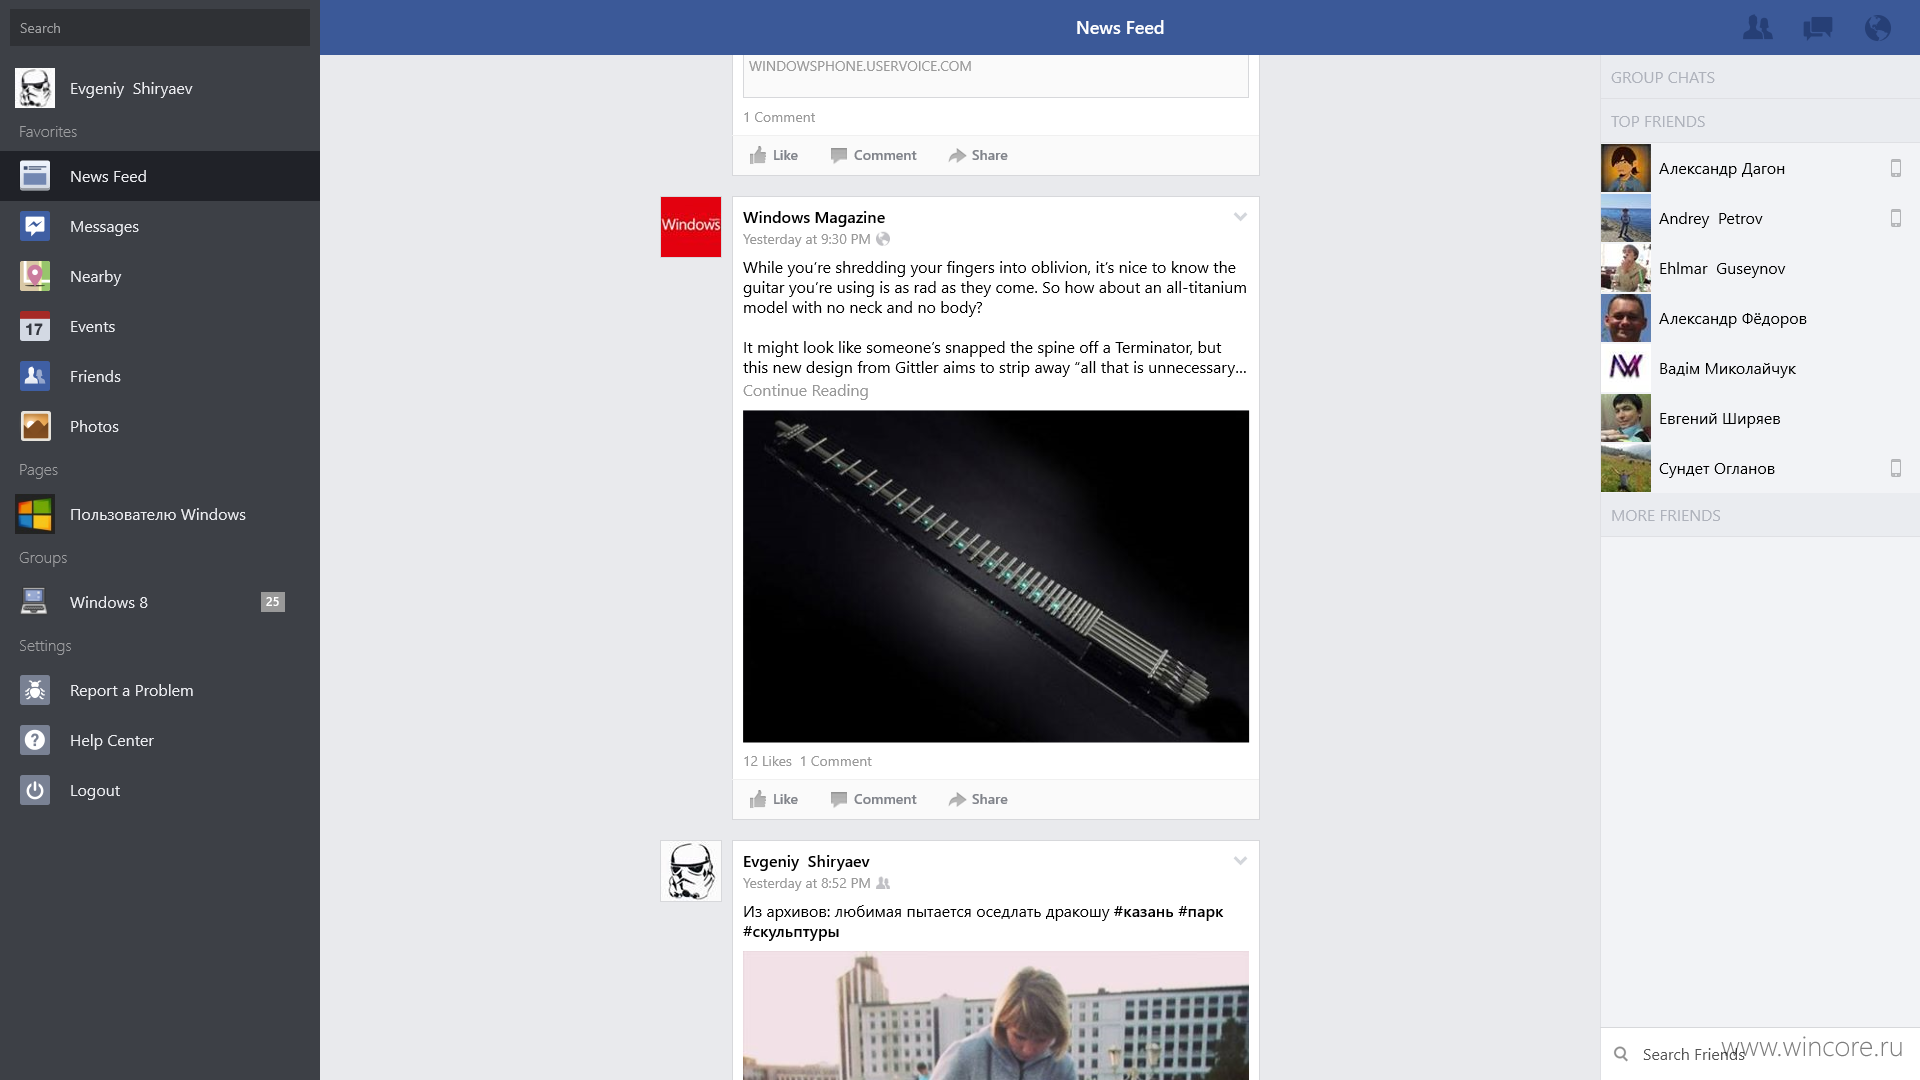Open chat with Andrey Petrov
This screenshot has width=1920, height=1080.
coord(1760,218)
